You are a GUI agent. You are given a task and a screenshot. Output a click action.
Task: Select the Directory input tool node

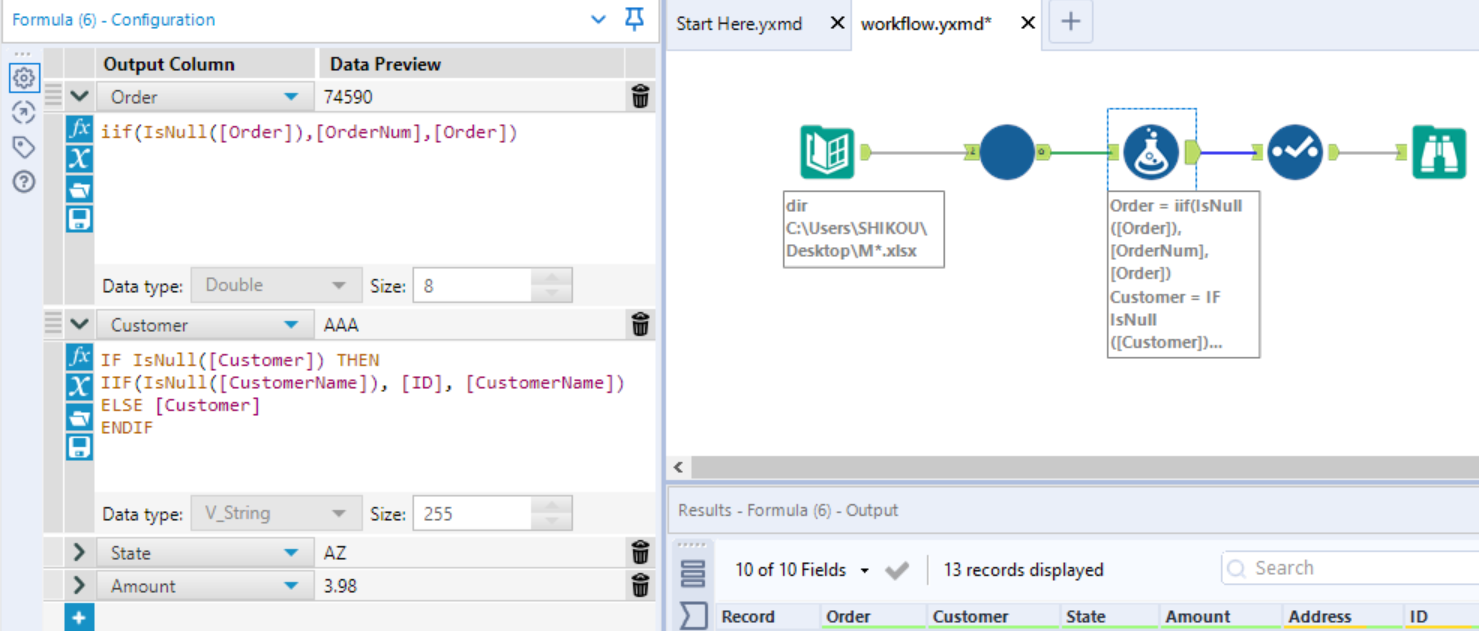pyautogui.click(x=827, y=152)
